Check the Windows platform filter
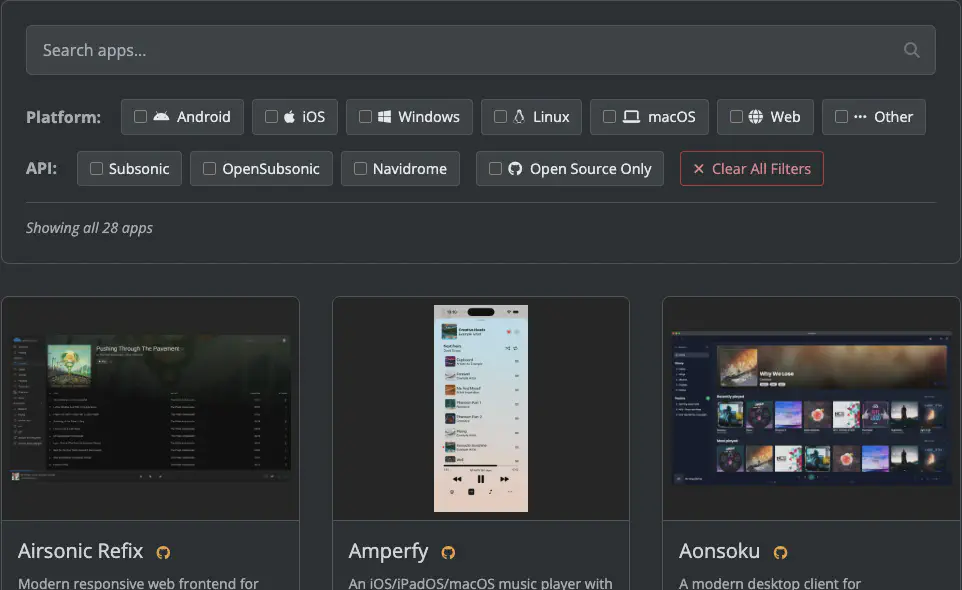Screen dimensions: 962x590 pos(365,117)
